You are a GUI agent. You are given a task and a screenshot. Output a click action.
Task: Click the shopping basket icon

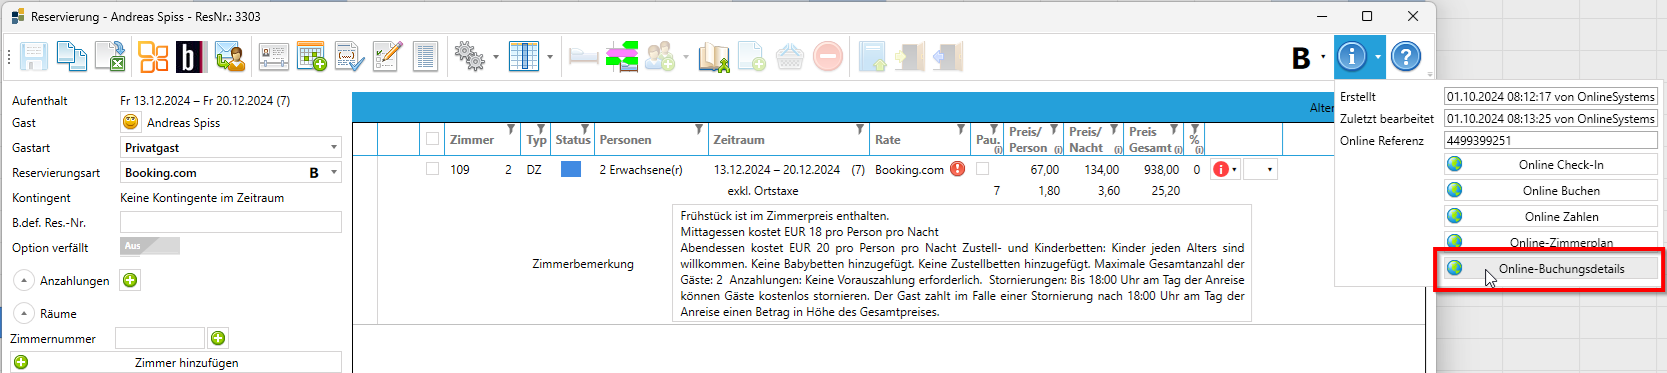coord(790,57)
